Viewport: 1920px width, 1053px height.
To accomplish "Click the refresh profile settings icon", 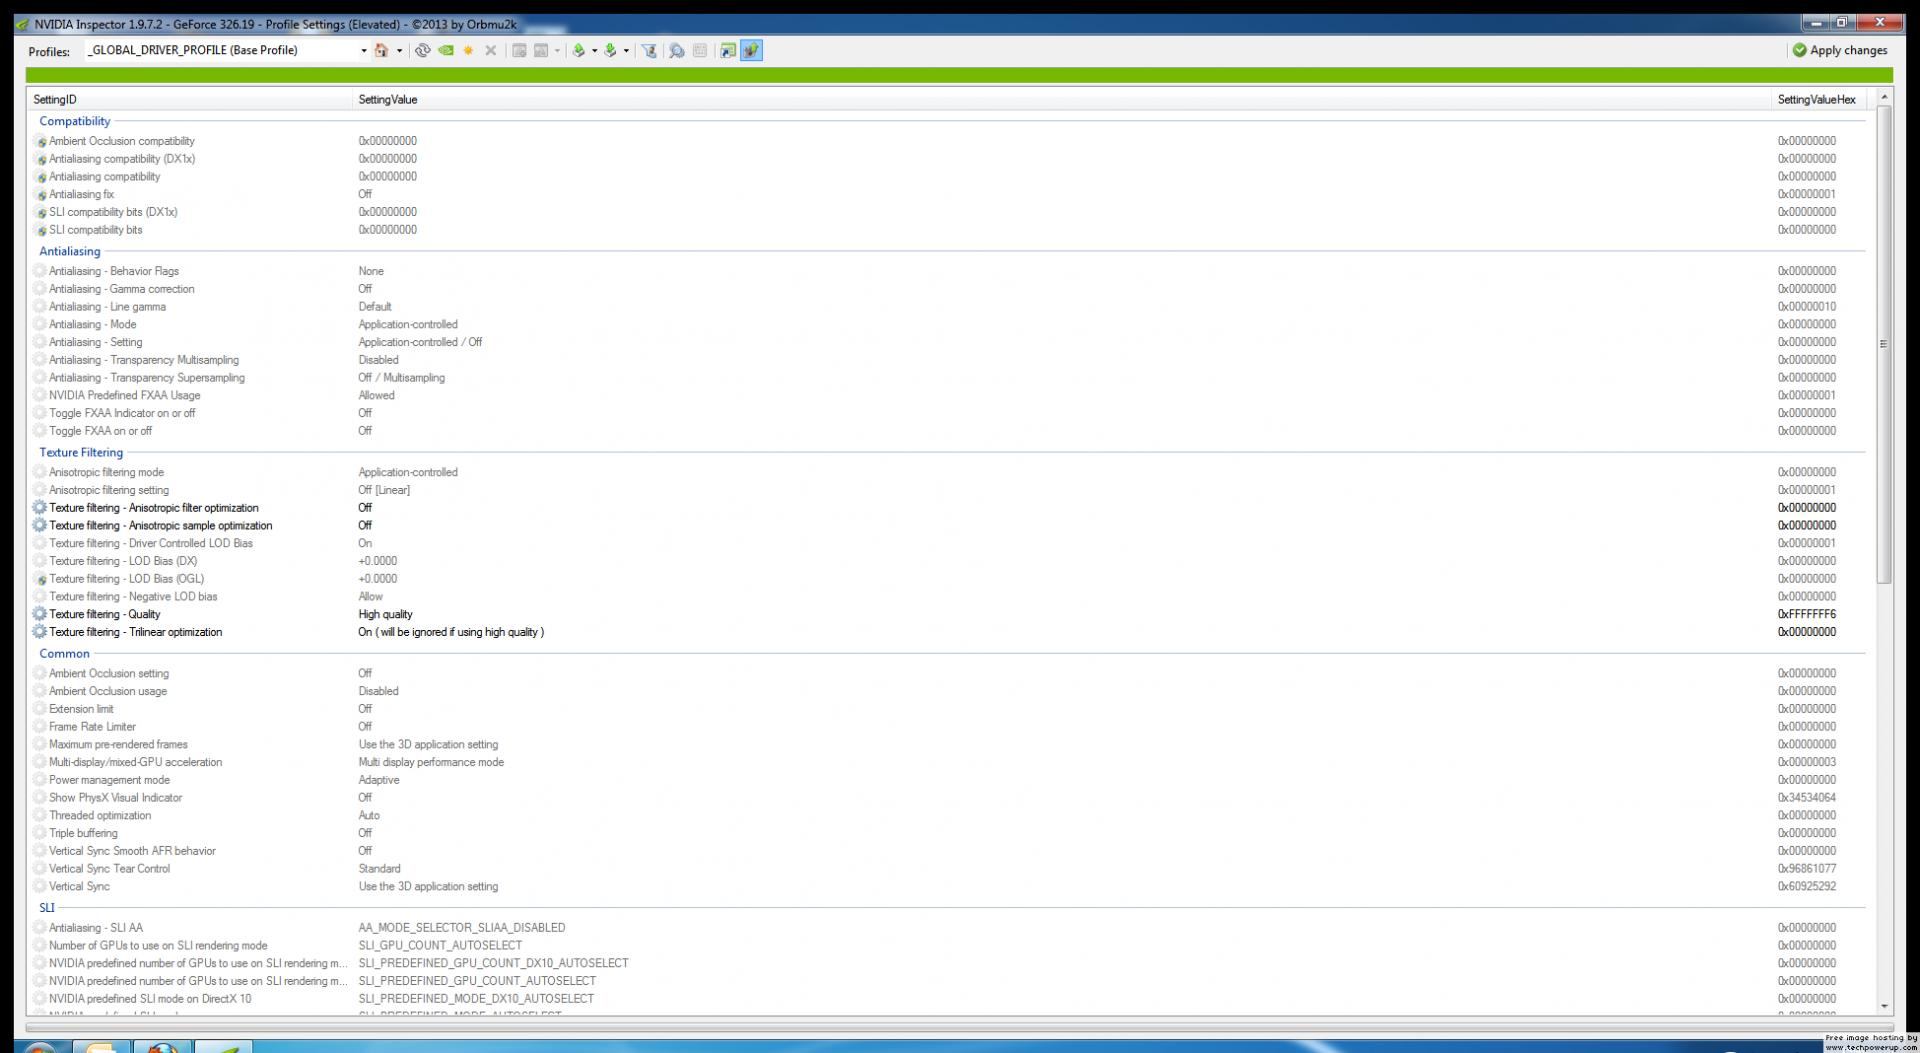I will (423, 50).
